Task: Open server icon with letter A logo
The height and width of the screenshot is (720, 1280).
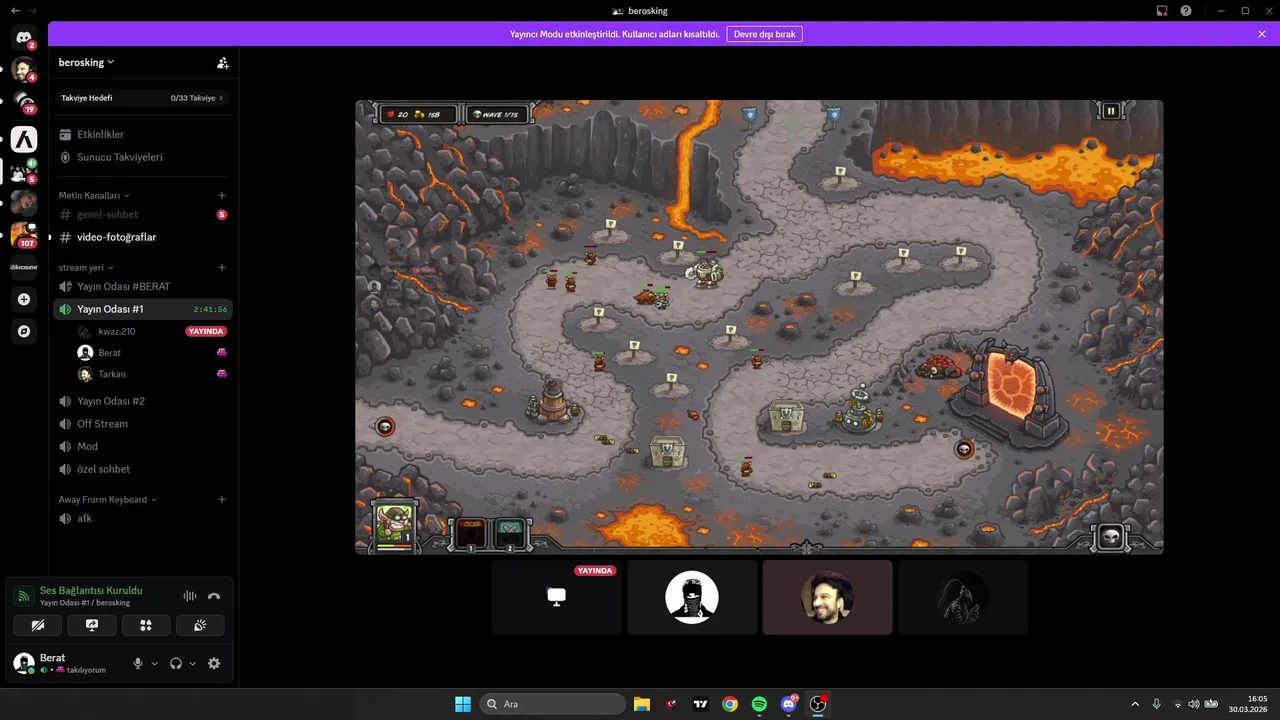Action: click(24, 139)
